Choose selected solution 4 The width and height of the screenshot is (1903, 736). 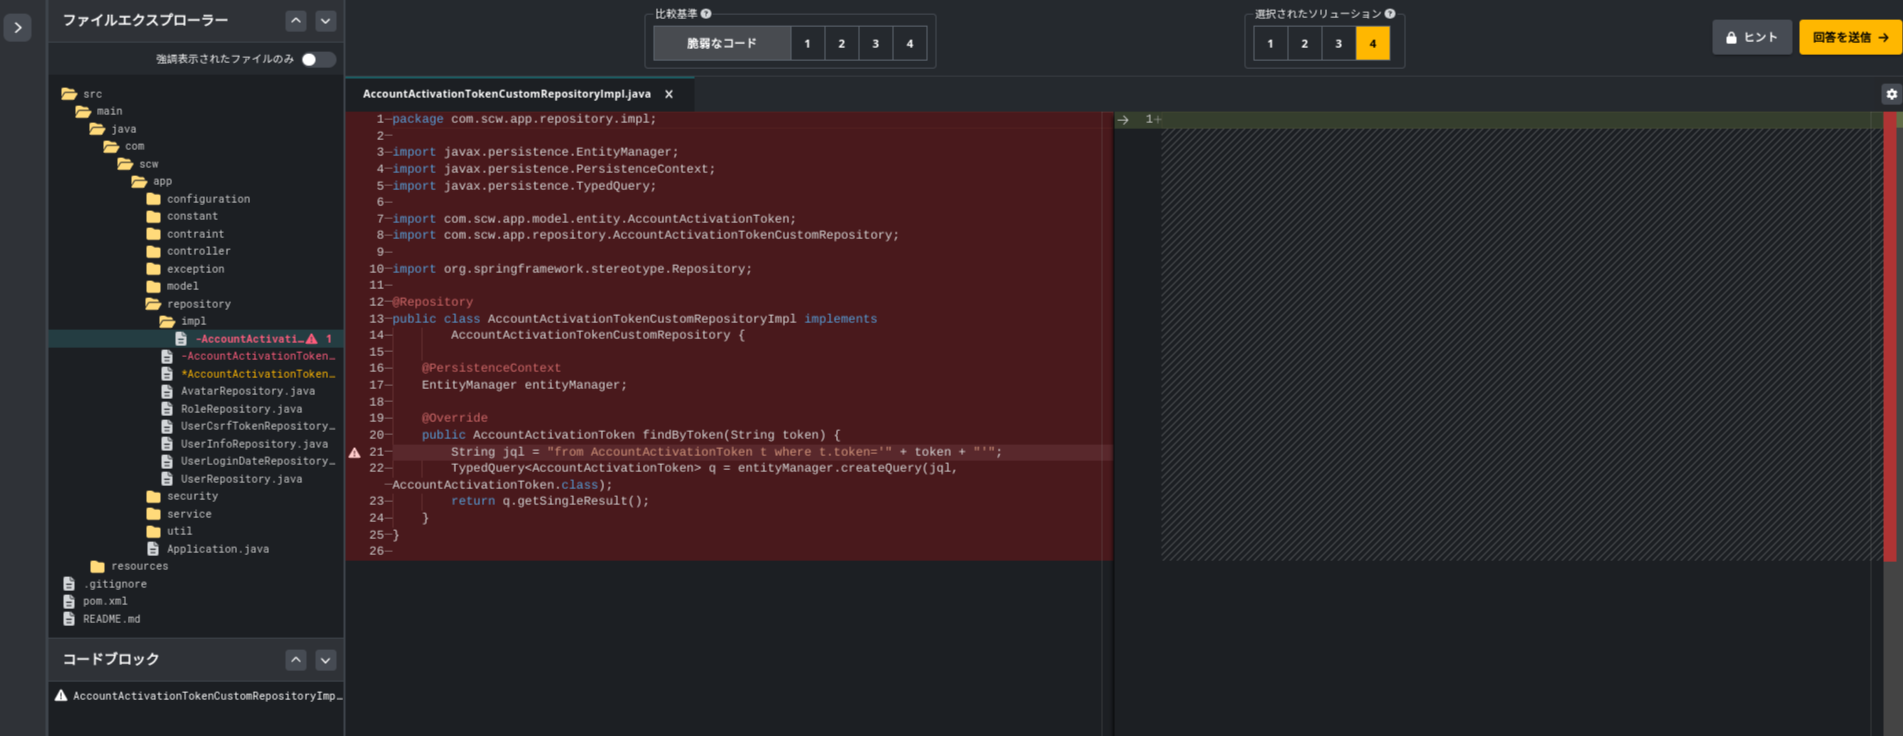[x=1373, y=44]
